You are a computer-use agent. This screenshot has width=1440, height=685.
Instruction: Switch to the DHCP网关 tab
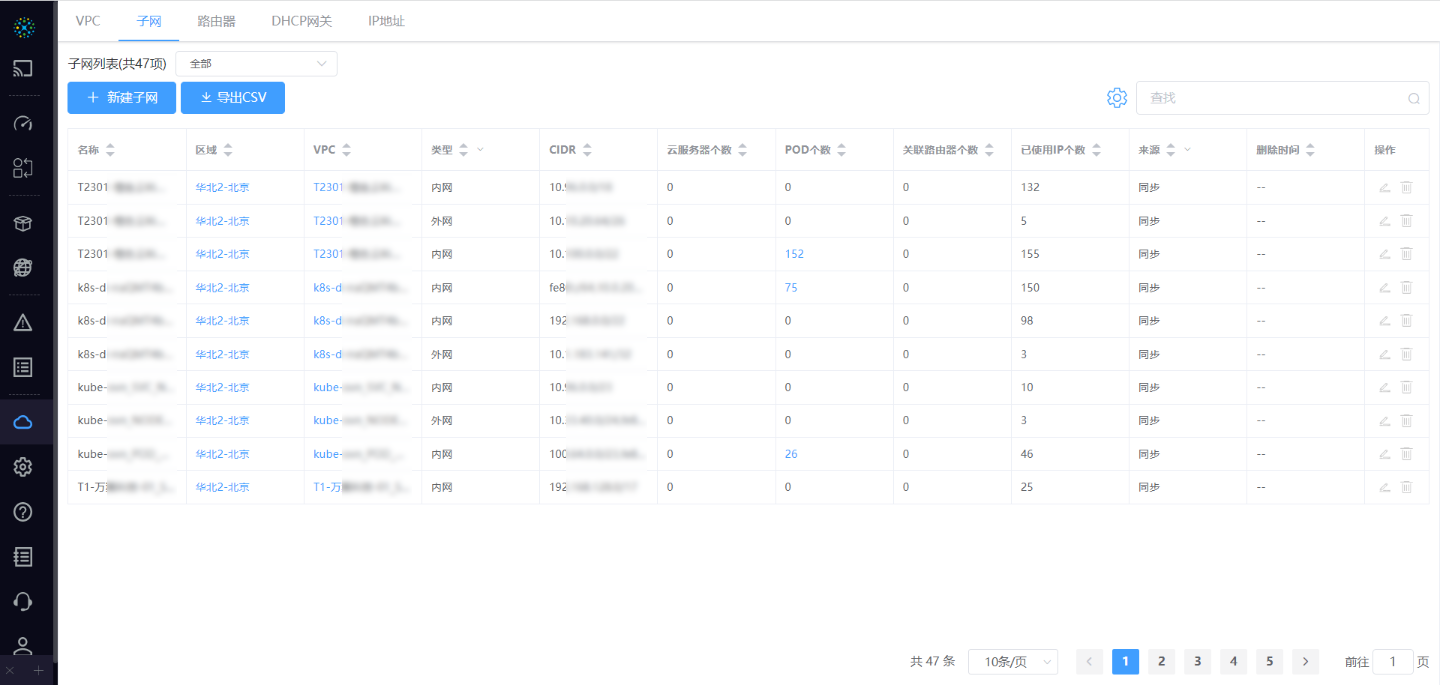pos(301,21)
